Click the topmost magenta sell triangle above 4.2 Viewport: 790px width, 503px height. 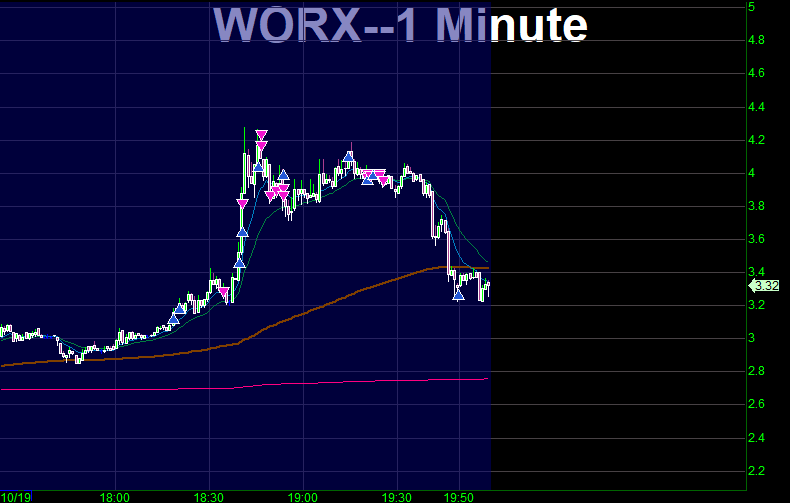pyautogui.click(x=261, y=135)
